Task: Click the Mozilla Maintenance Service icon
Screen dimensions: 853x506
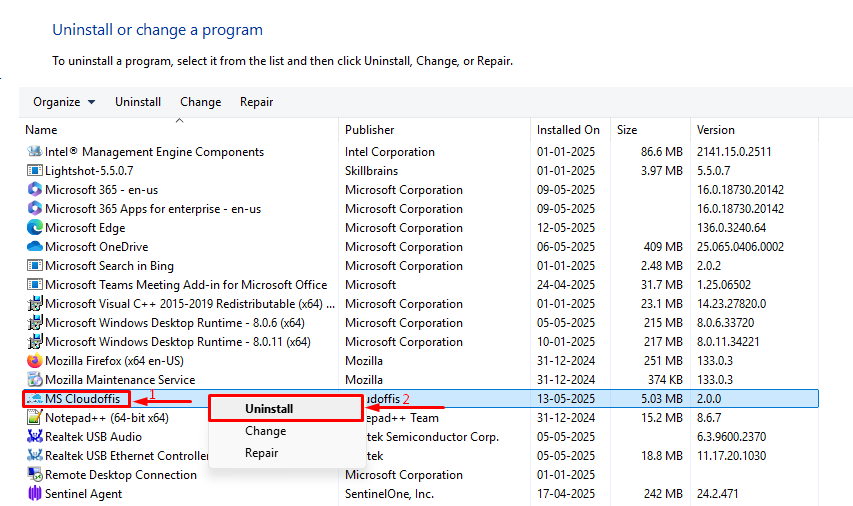Action: click(x=35, y=379)
